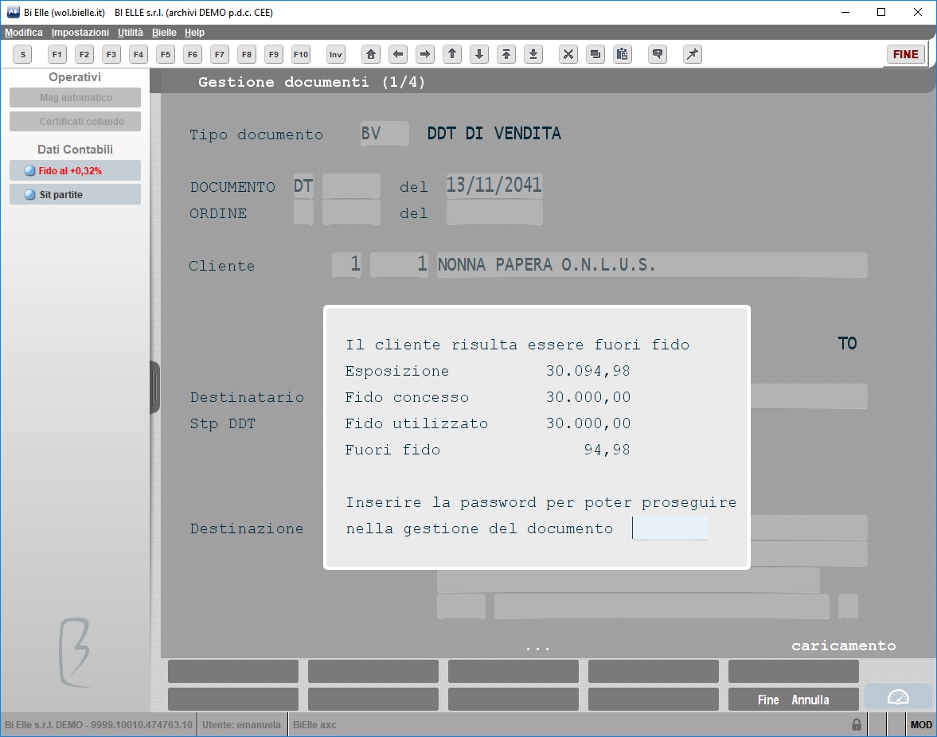Image resolution: width=937 pixels, height=737 pixels.
Task: Click the right arrow toolbar icon
Action: [x=425, y=54]
